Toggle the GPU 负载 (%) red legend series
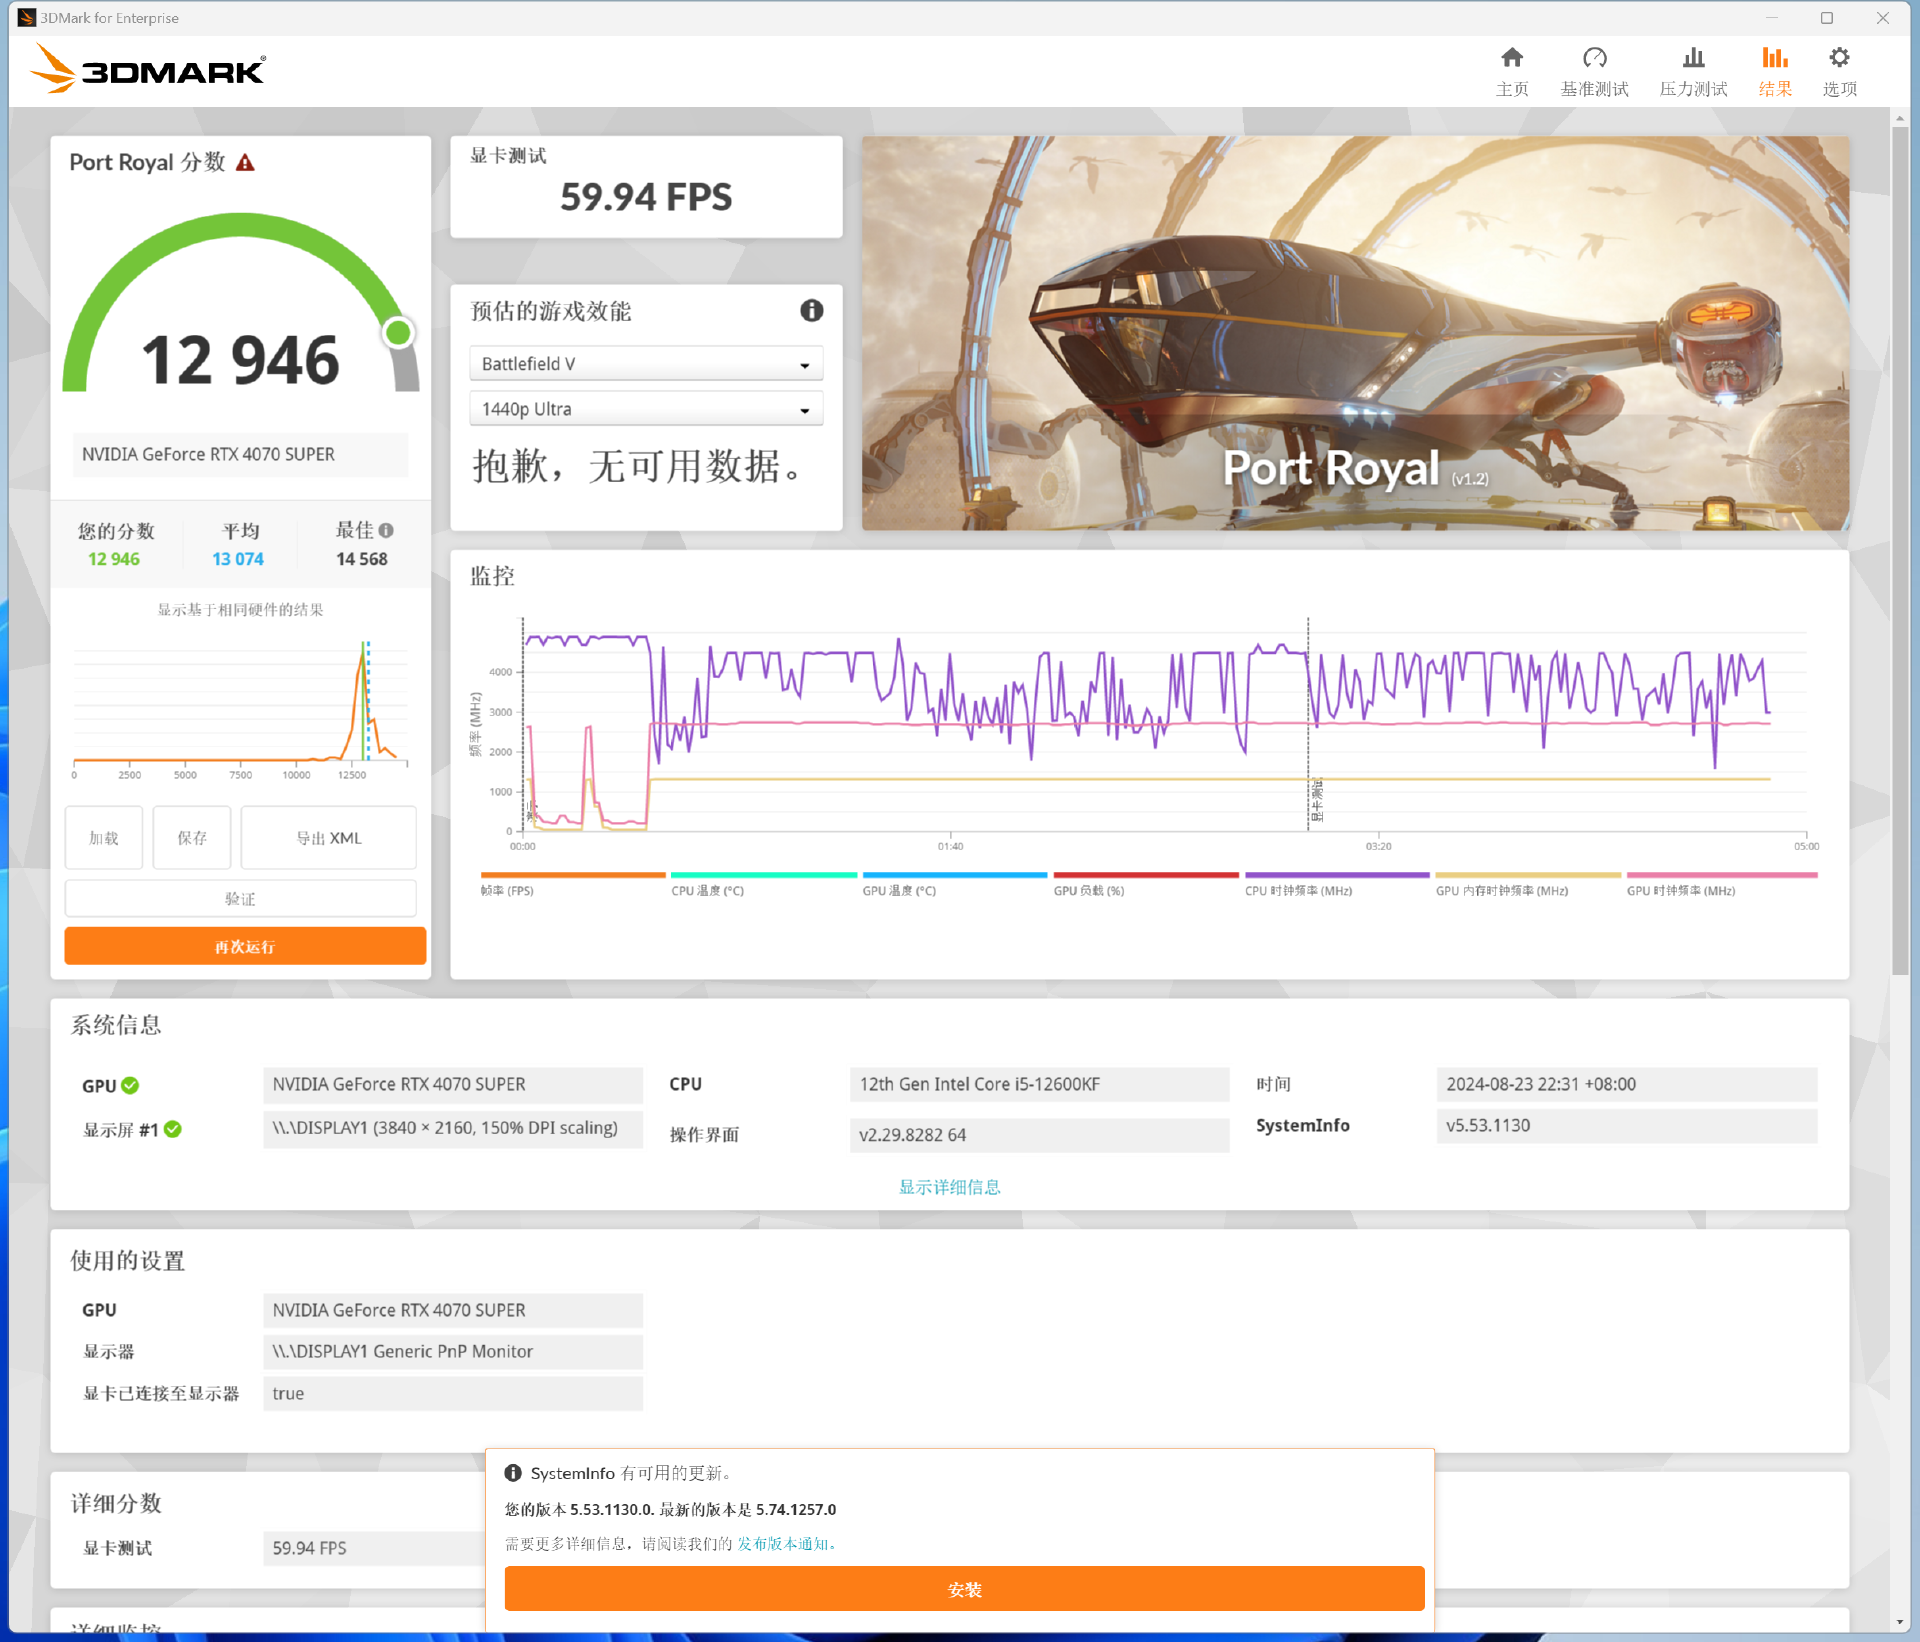This screenshot has width=1920, height=1642. click(x=1146, y=884)
